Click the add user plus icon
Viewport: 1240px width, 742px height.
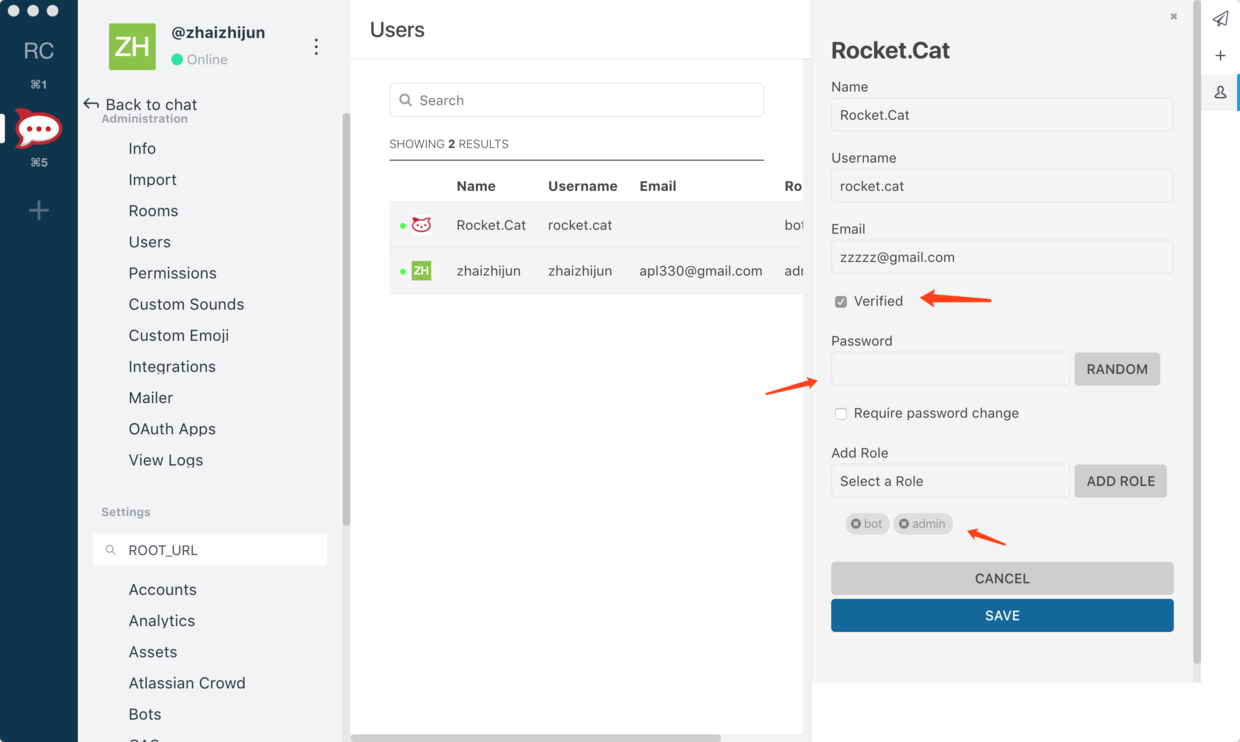tap(1220, 56)
